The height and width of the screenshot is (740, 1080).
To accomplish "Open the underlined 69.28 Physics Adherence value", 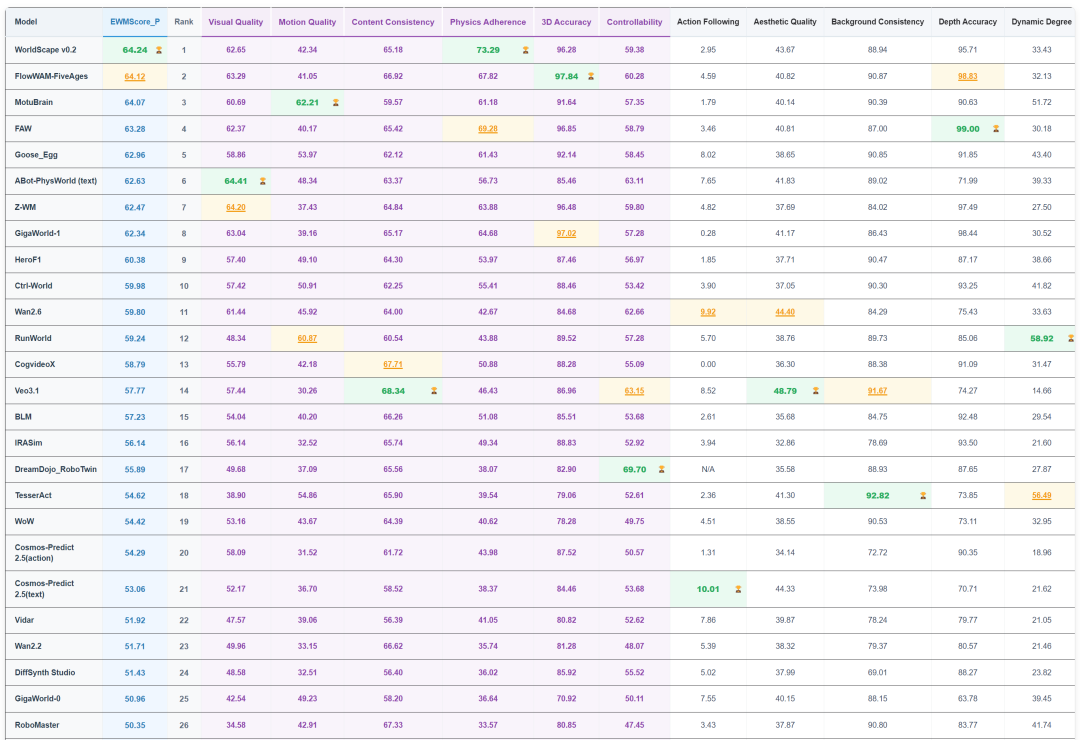I will (x=488, y=129).
